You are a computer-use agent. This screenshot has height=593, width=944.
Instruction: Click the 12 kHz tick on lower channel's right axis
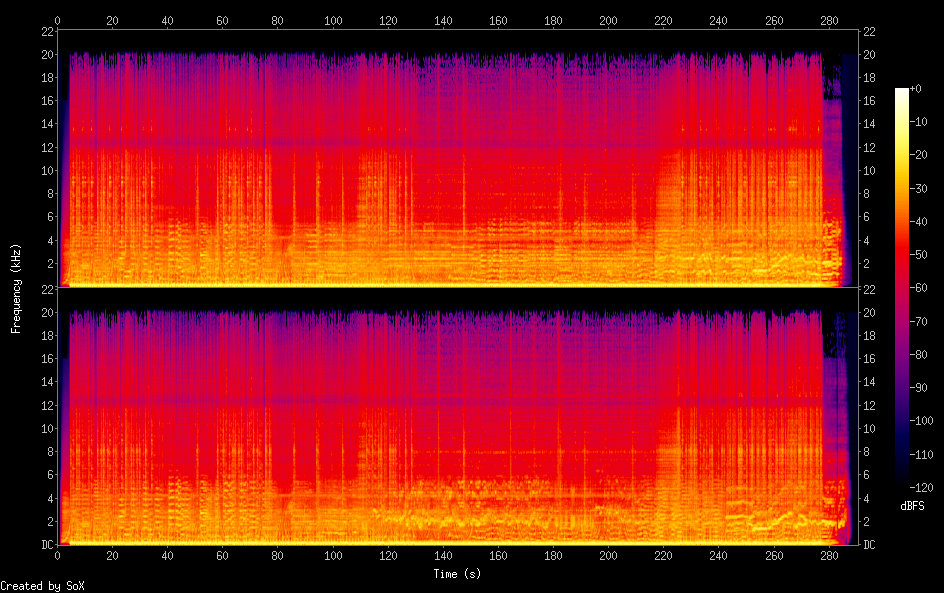tap(869, 405)
